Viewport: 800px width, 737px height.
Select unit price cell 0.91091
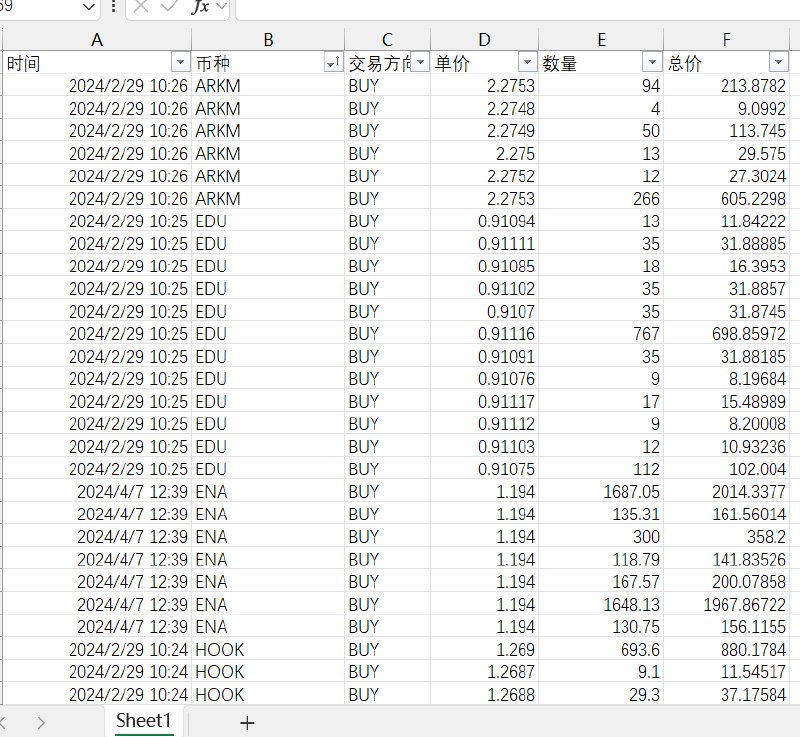coord(484,356)
